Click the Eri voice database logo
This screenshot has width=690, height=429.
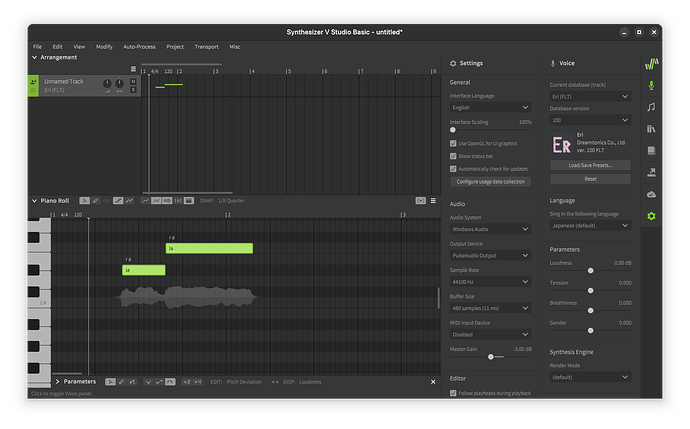click(562, 145)
